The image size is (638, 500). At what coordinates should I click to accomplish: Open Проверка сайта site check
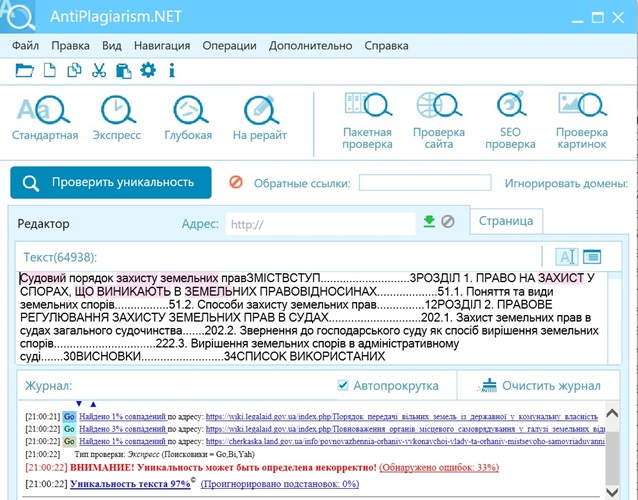[439, 121]
